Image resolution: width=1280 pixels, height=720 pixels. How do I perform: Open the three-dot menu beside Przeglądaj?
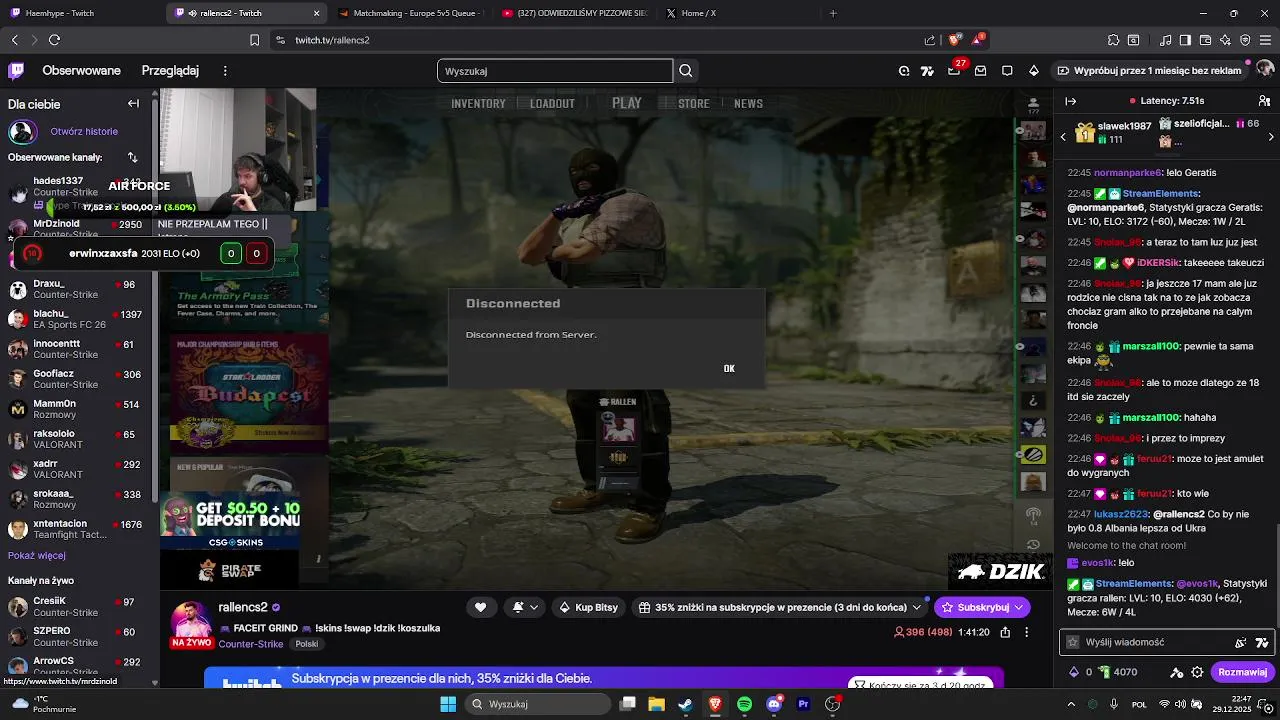pyautogui.click(x=225, y=71)
